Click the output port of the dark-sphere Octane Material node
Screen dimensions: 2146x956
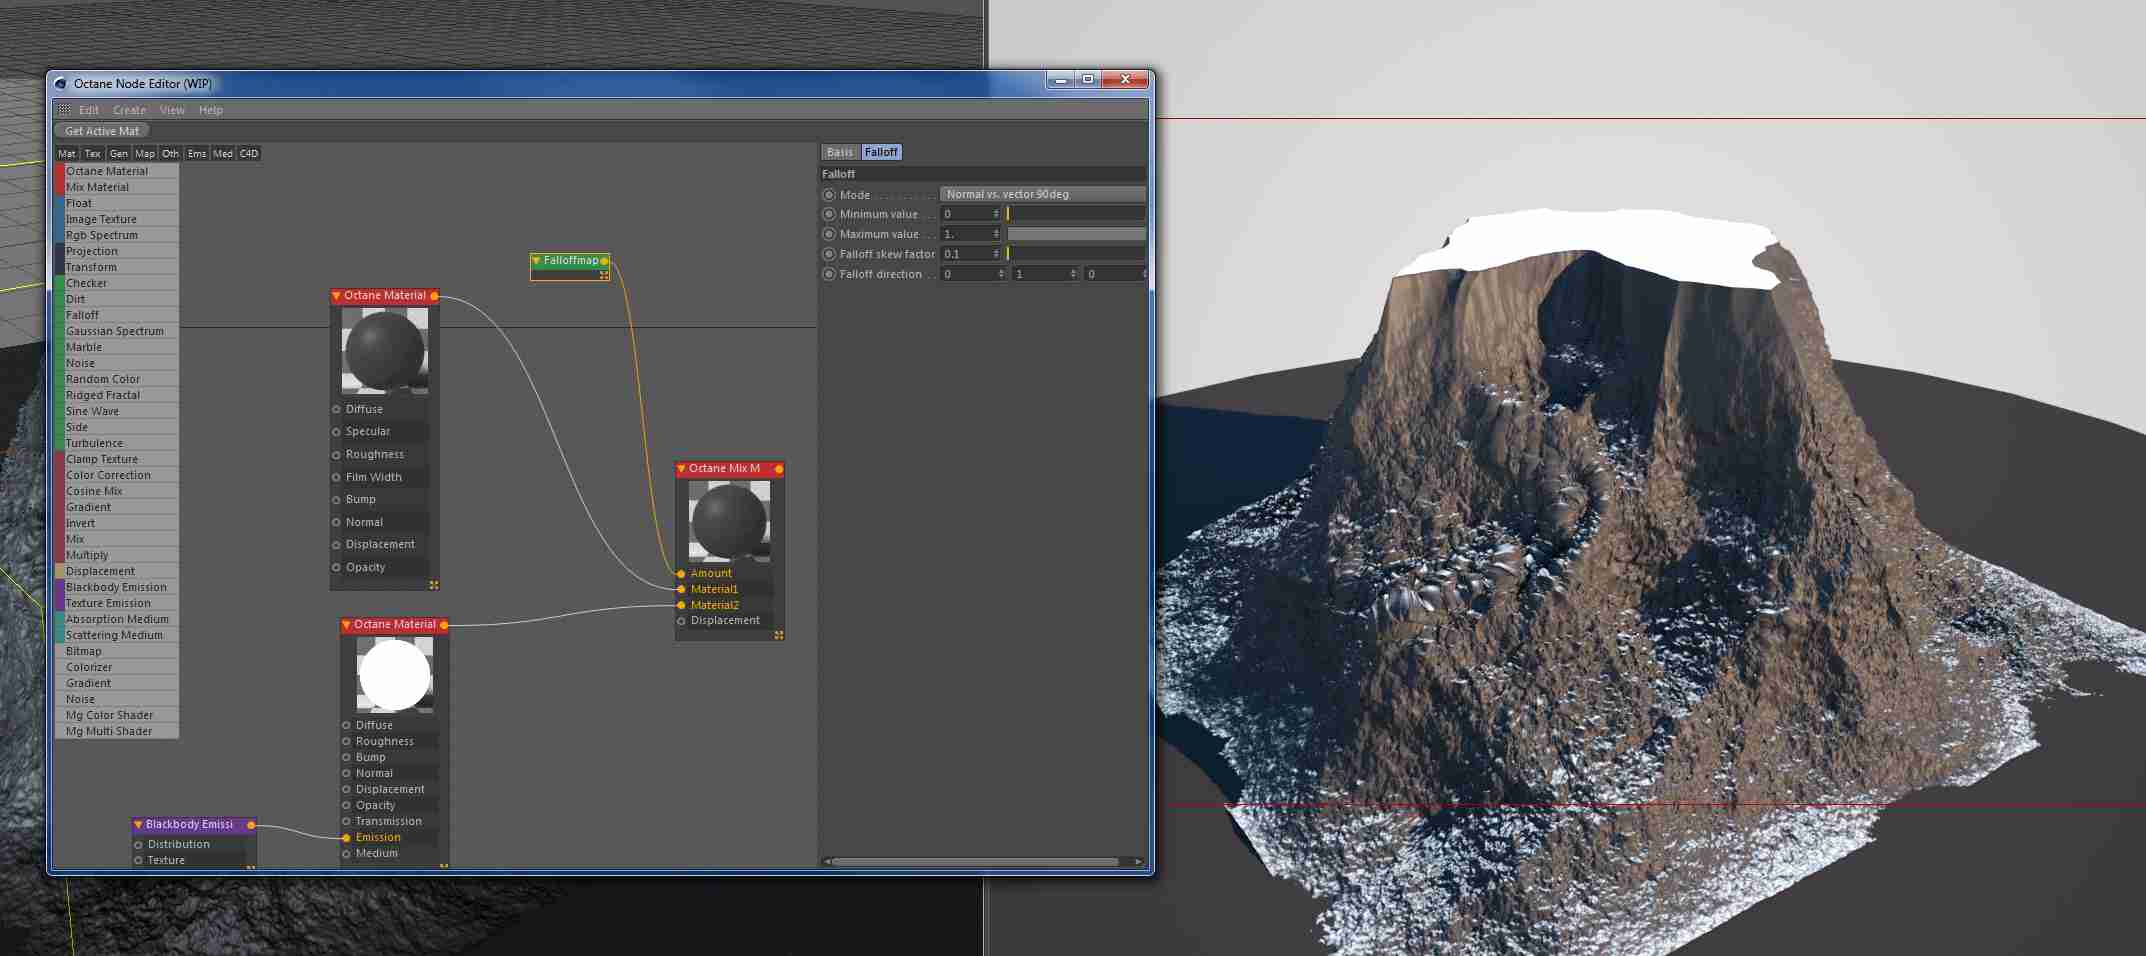[434, 296]
